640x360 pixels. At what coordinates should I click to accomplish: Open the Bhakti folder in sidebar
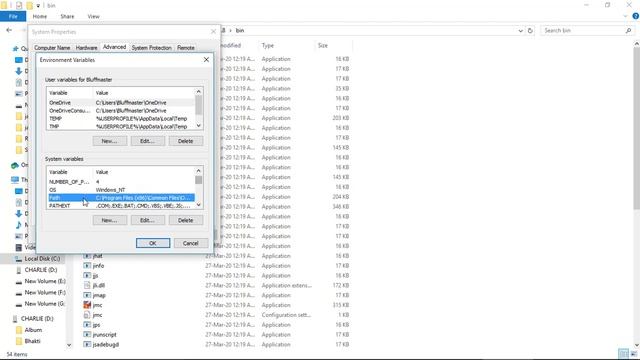tap(33, 341)
